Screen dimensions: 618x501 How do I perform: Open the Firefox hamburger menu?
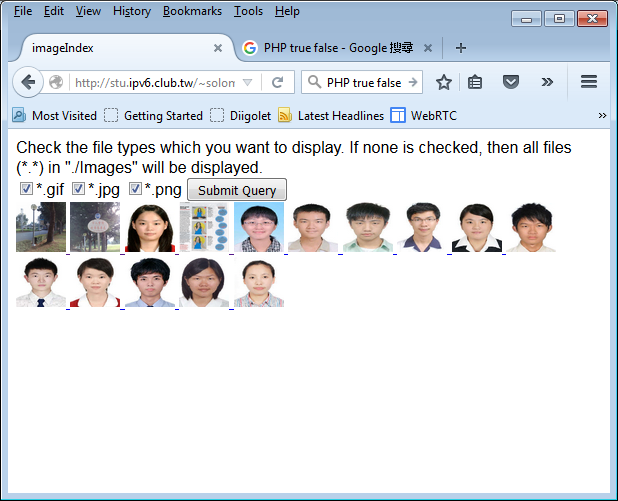point(589,83)
